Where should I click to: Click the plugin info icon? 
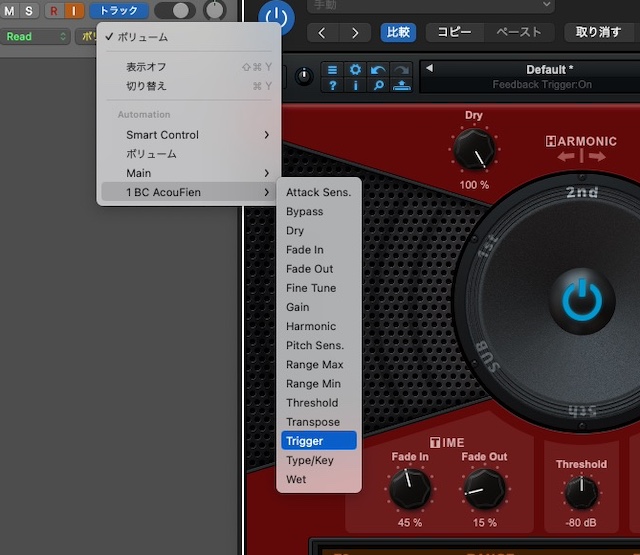355,86
